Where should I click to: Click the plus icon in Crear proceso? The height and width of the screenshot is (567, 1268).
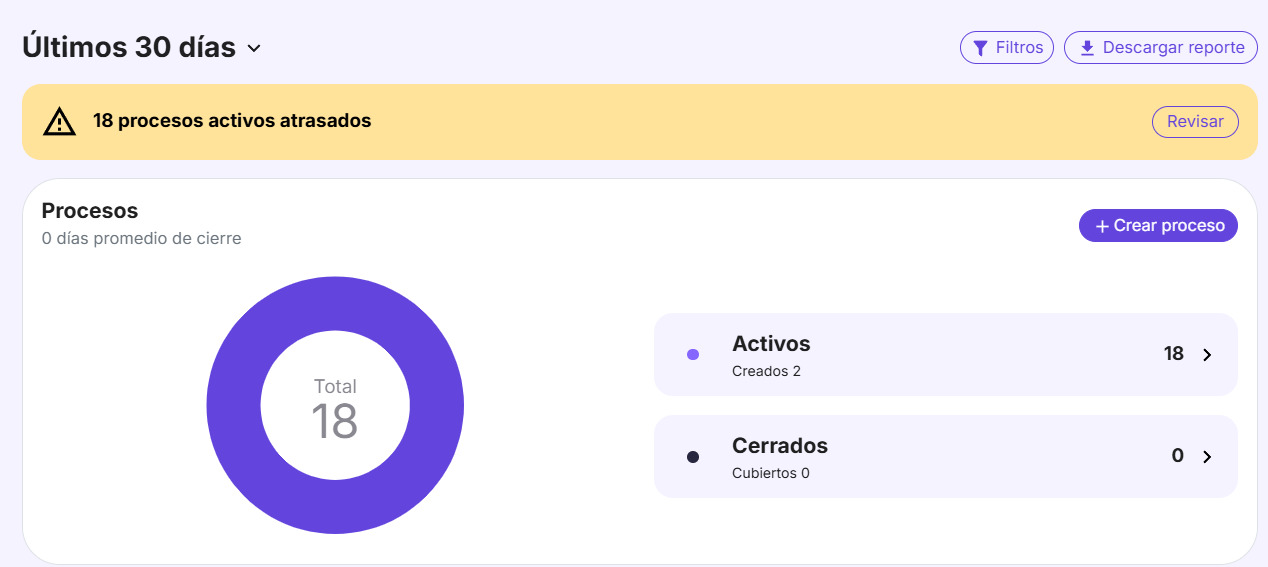pyautogui.click(x=1102, y=227)
